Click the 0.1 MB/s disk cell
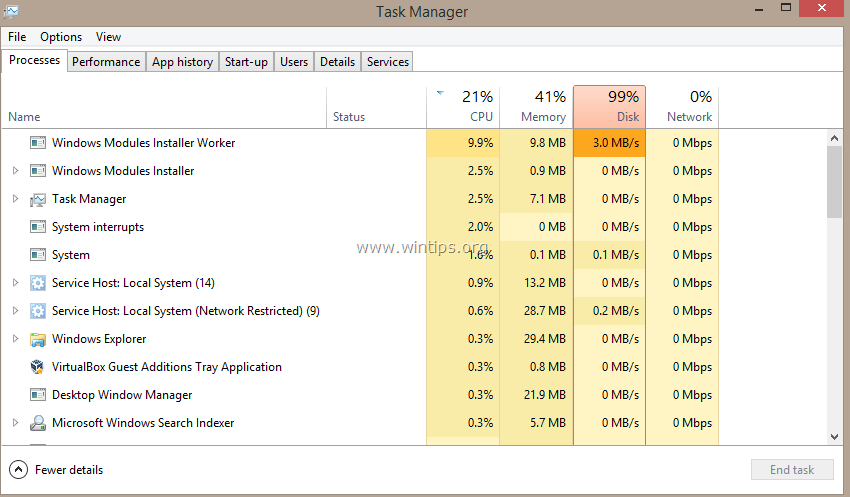Viewport: 850px width, 497px height. 609,255
